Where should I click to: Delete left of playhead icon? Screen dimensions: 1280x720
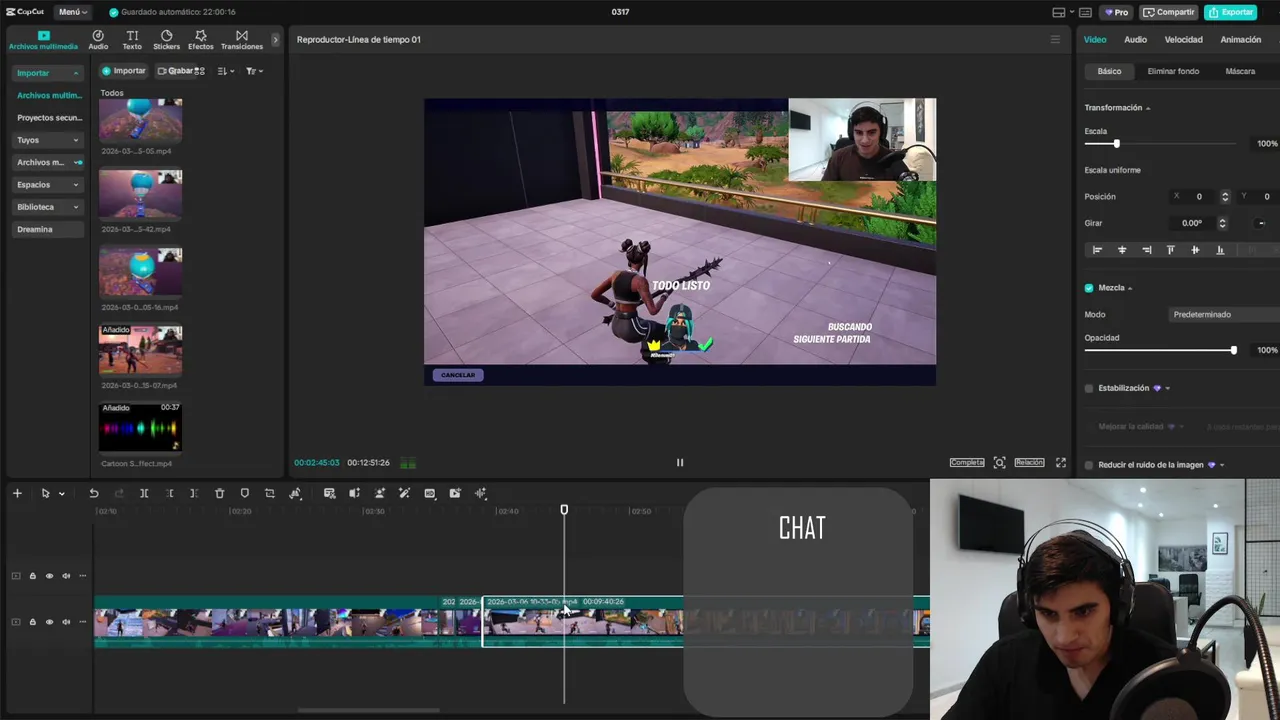pos(169,493)
